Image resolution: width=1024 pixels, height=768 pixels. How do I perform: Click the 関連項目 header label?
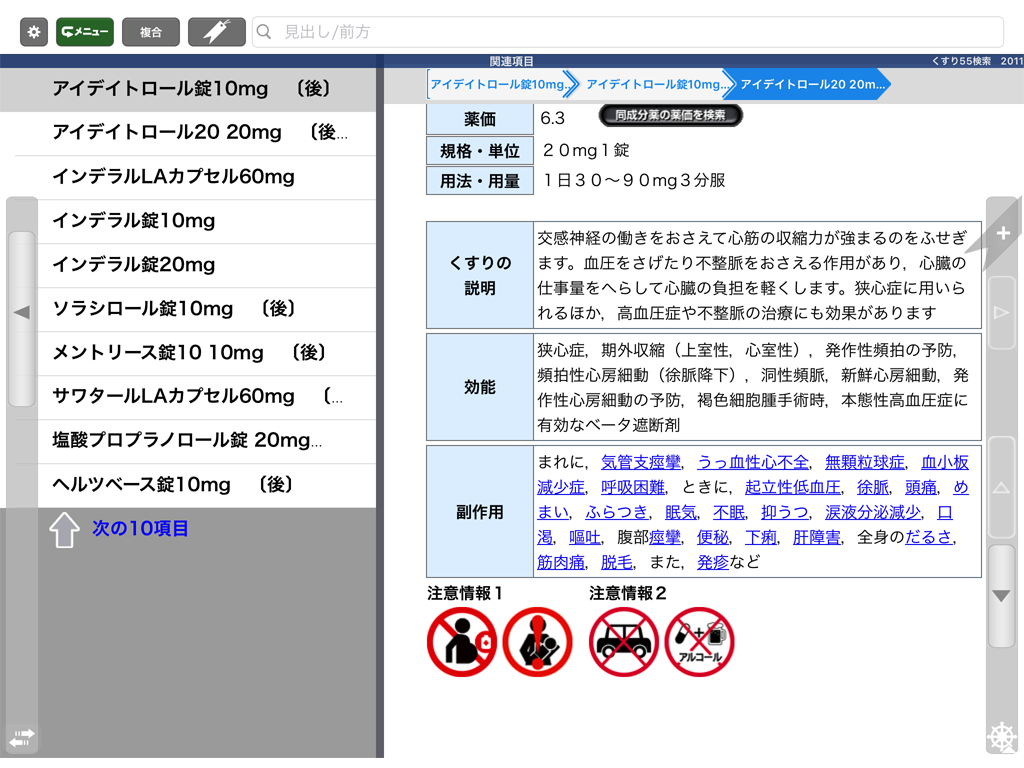(511, 61)
